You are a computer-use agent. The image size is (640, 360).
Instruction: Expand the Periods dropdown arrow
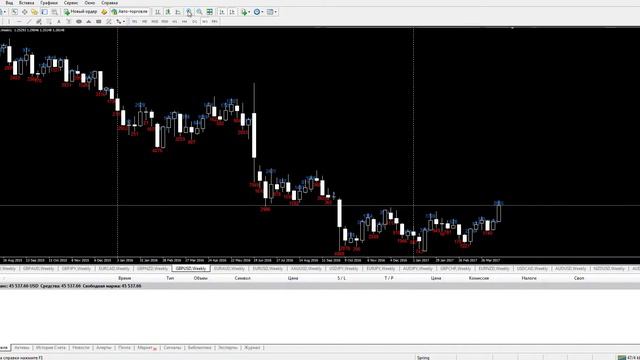(x=262, y=12)
